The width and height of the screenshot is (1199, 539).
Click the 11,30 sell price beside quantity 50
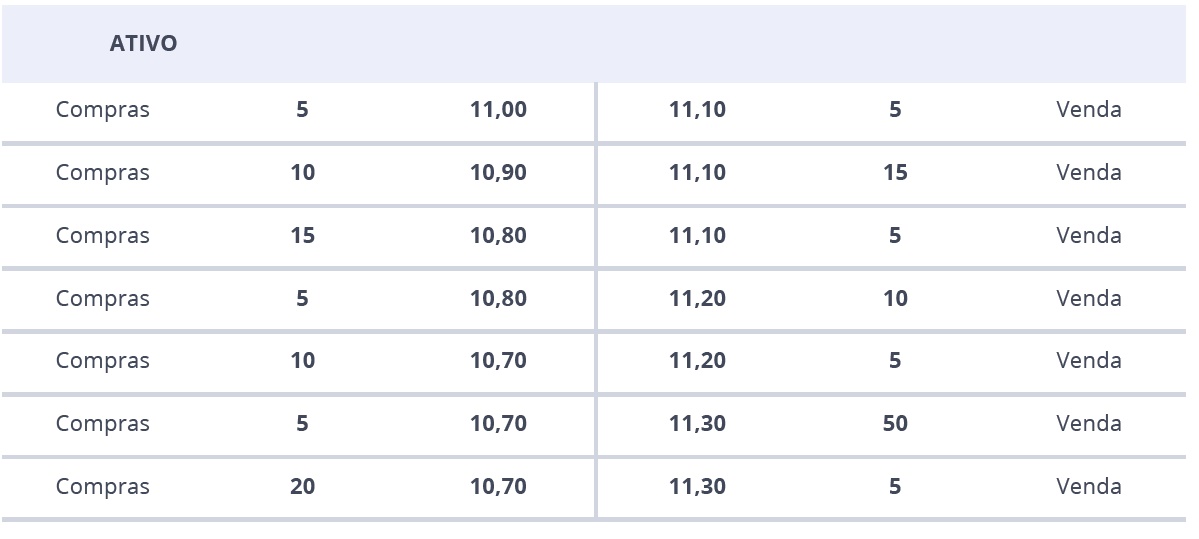pos(697,424)
